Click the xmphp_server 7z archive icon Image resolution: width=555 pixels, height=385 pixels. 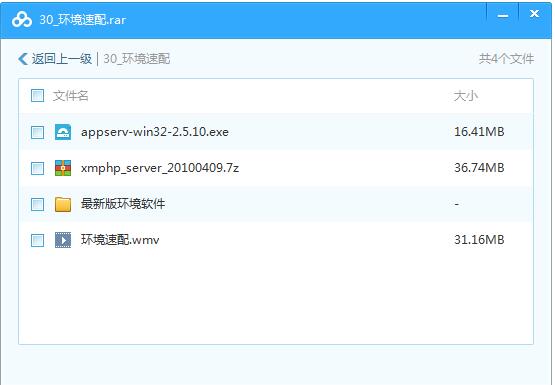pos(63,168)
